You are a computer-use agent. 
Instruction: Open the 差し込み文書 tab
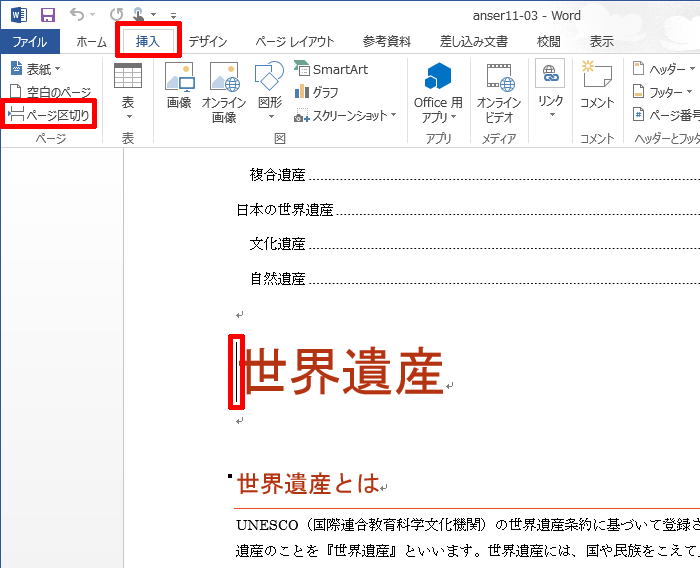[x=474, y=42]
